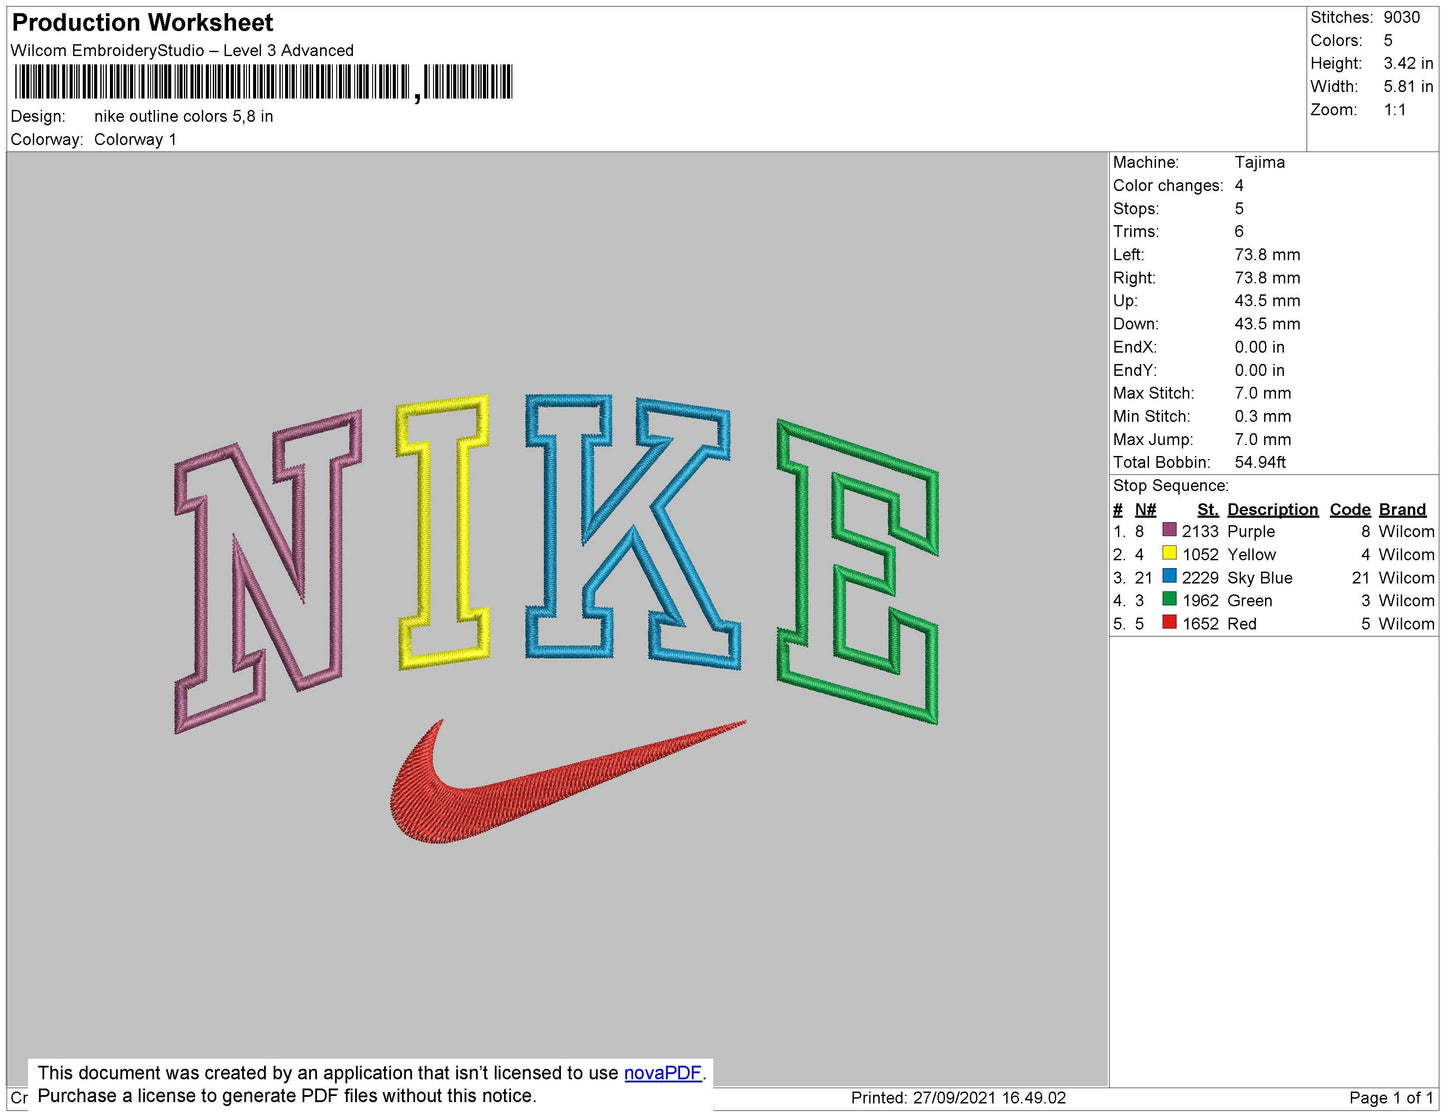This screenshot has height=1117, width=1445.
Task: Click the design name 'nike outline colors 5,8 in'
Action: point(184,116)
